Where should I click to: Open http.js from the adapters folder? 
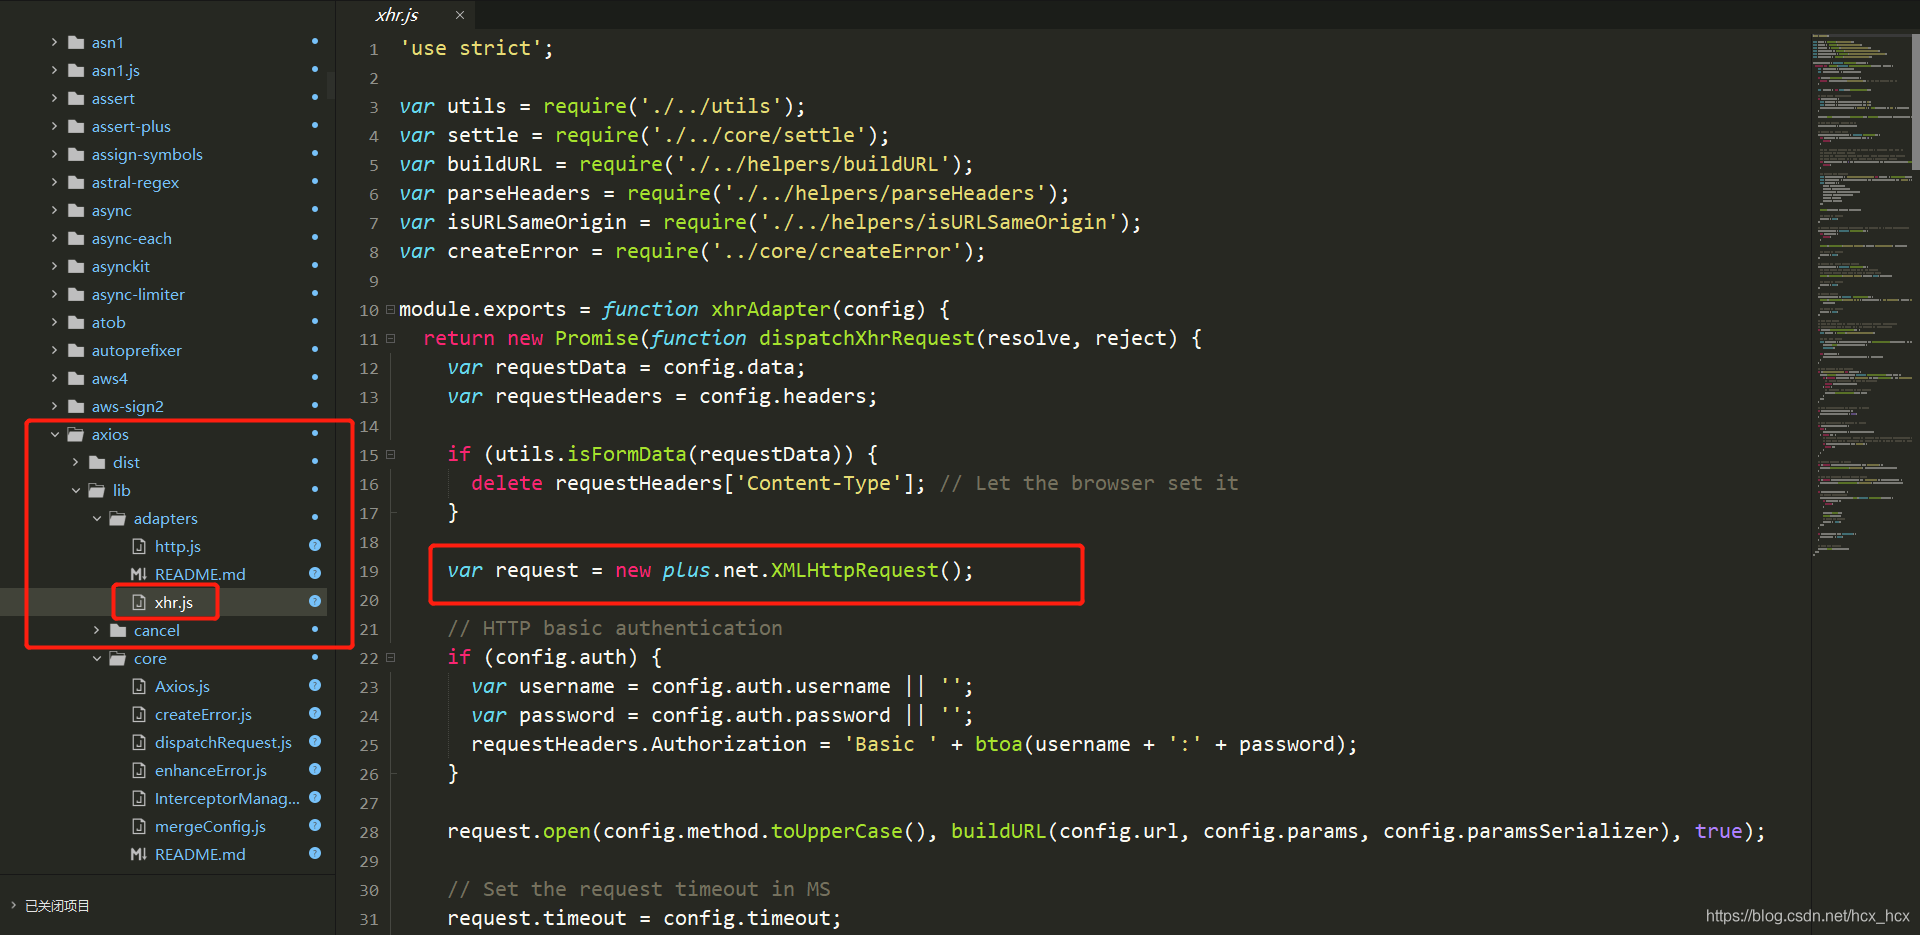pyautogui.click(x=178, y=546)
